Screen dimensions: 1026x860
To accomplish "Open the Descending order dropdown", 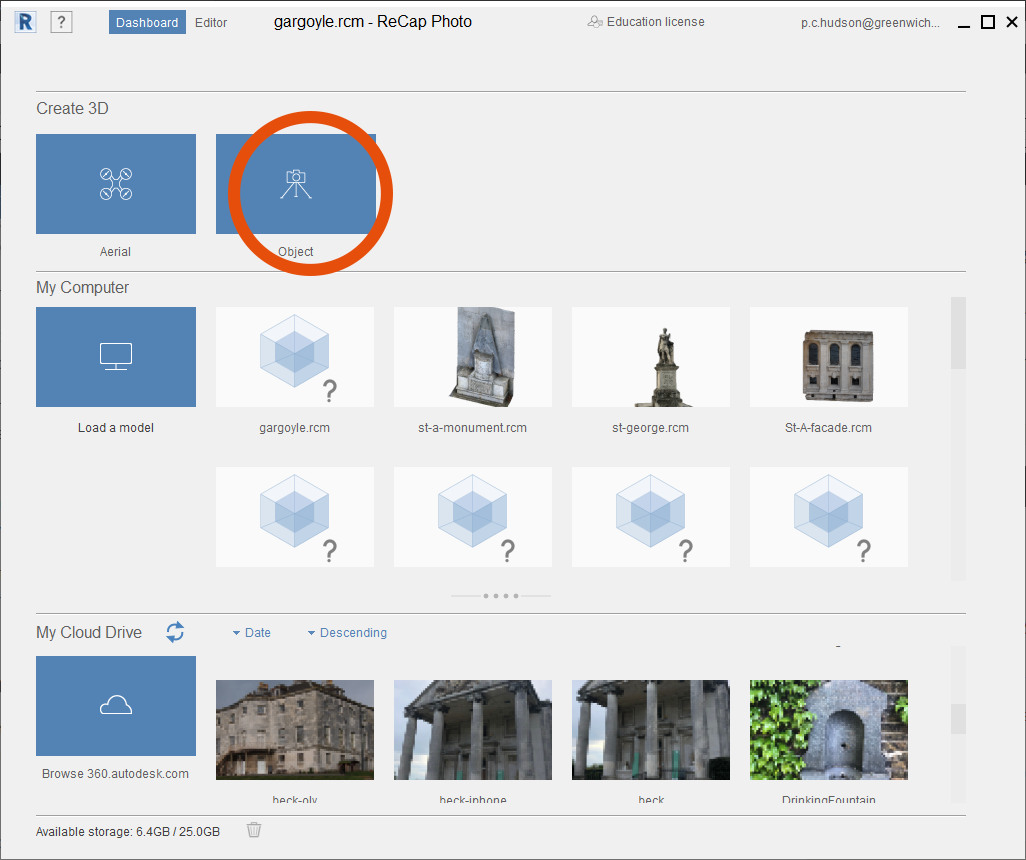I will tap(345, 633).
